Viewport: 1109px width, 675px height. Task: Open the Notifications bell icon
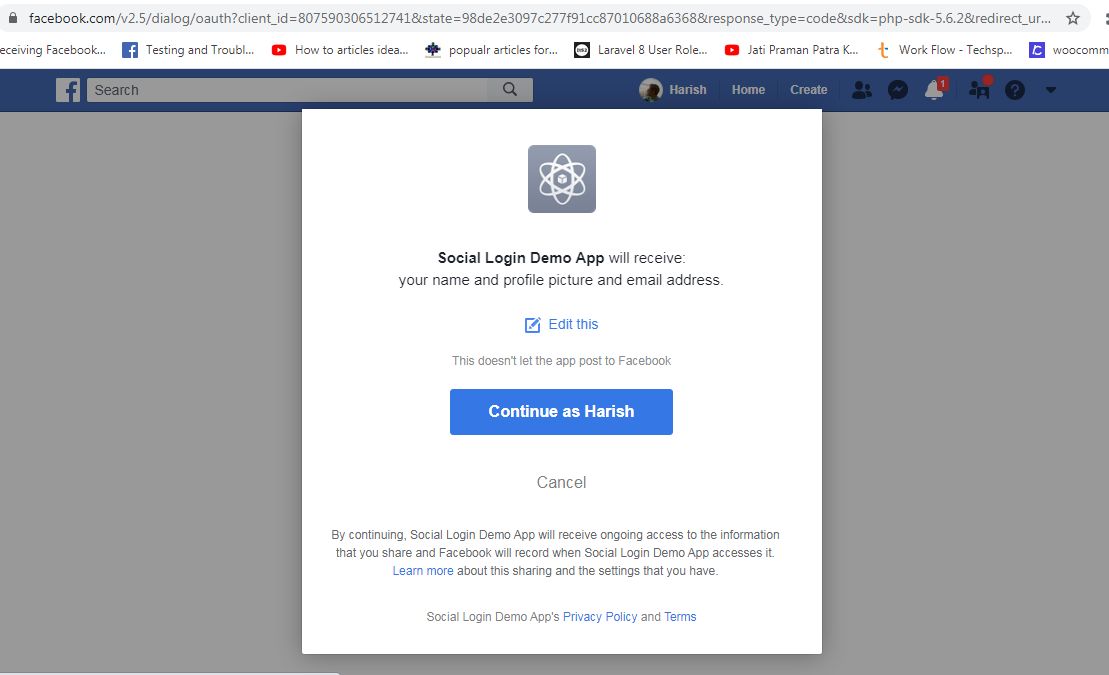point(934,90)
